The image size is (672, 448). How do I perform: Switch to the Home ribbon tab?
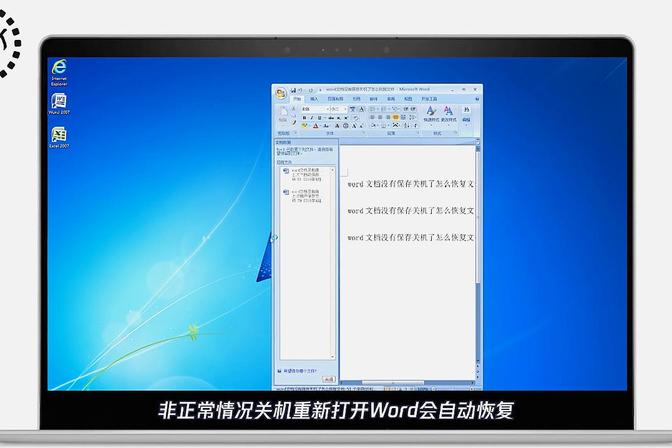(x=297, y=99)
